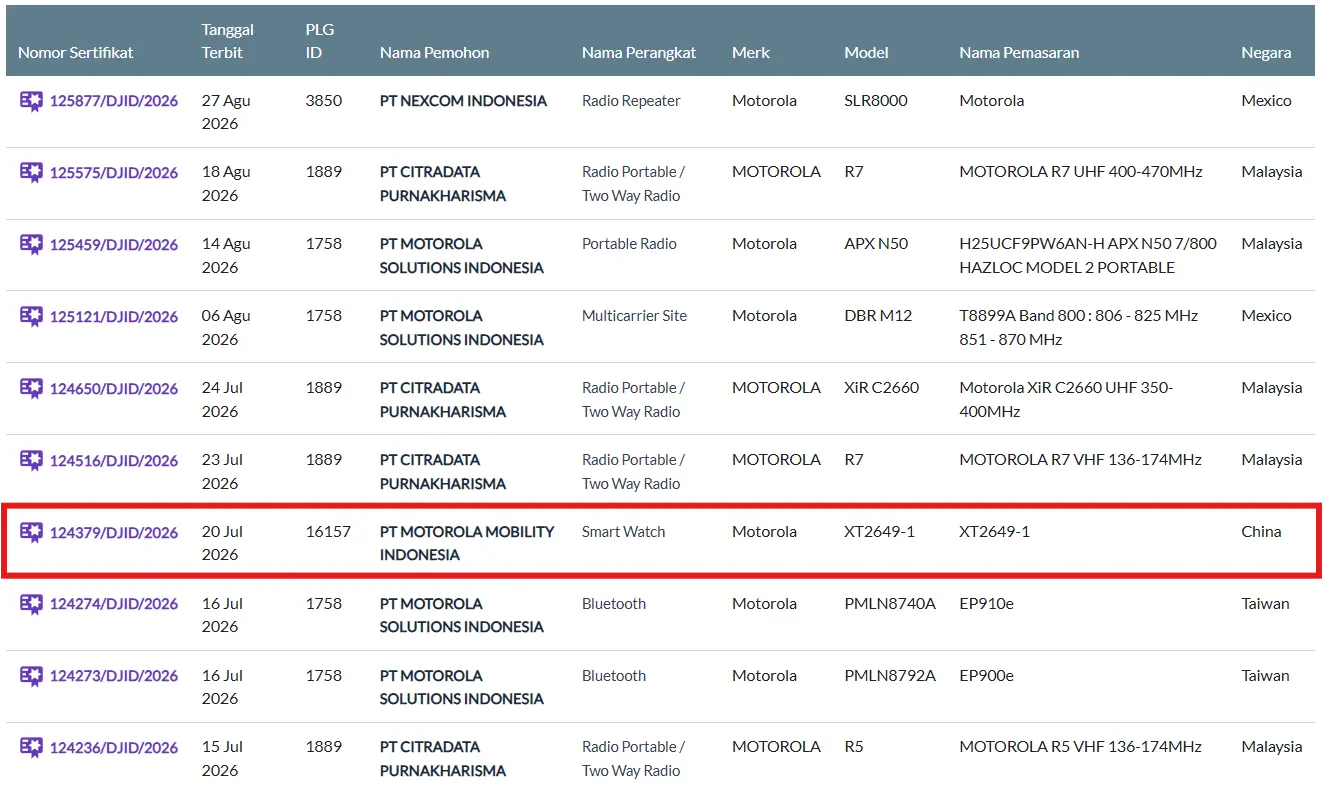
Task: Click certificate icon beside 124273/DJID/2026
Action: coord(31,676)
